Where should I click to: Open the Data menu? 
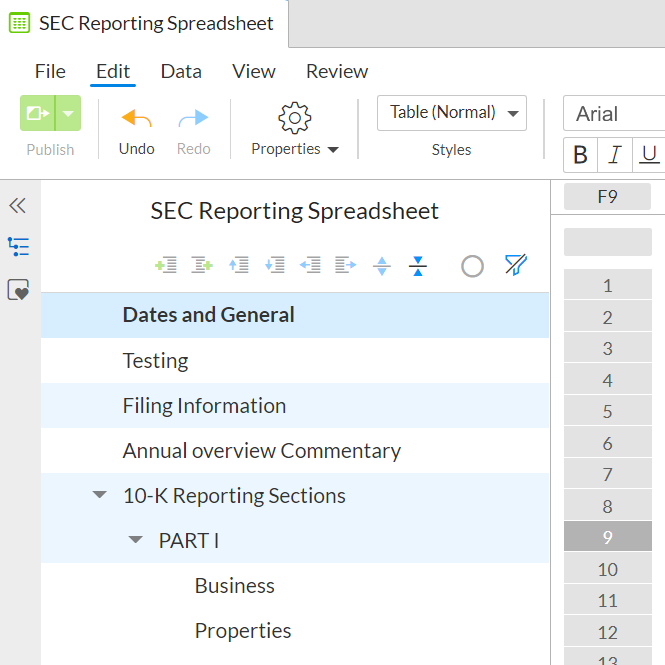point(181,71)
